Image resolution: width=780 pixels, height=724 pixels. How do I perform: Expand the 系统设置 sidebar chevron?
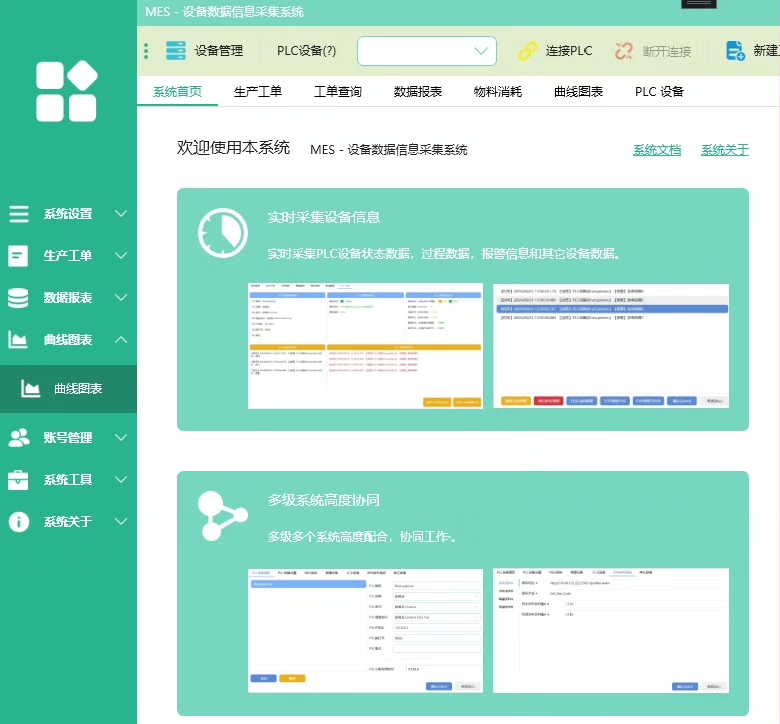(x=121, y=214)
